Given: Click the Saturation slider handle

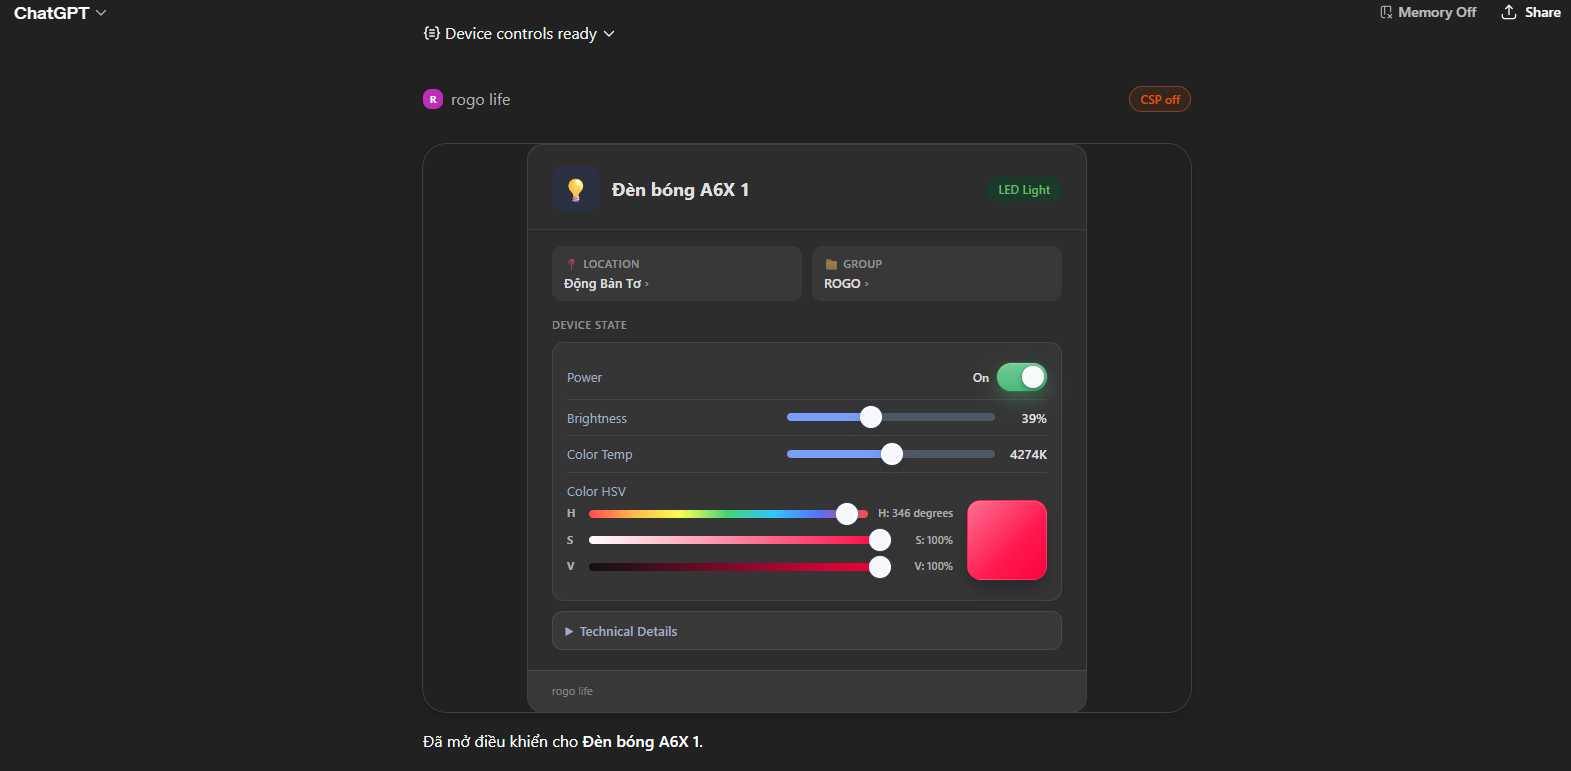Looking at the screenshot, I should [880, 540].
